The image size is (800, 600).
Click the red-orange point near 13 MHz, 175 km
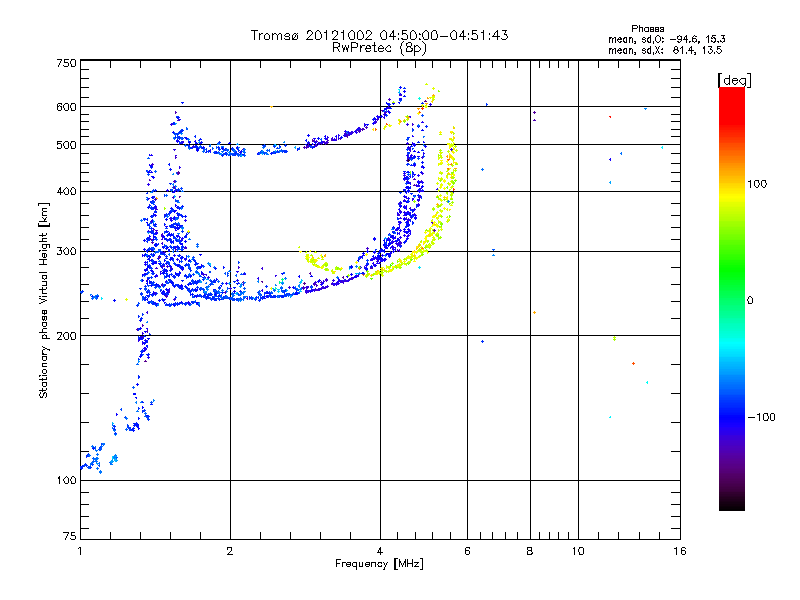633,363
